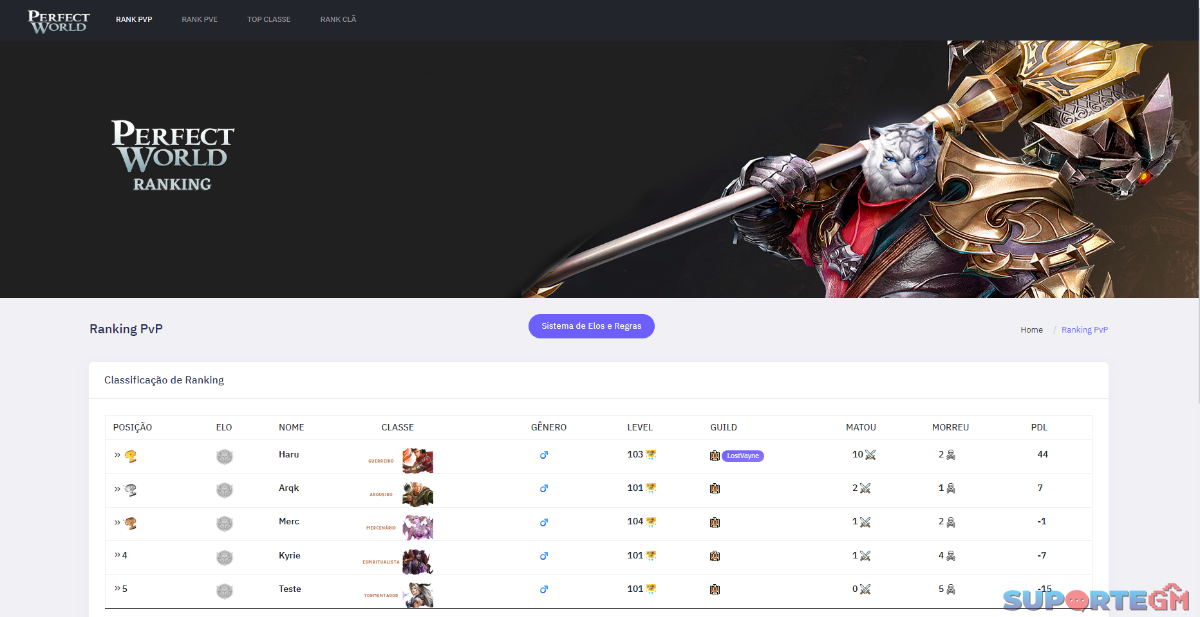Click the guild icon in Teste's row
Viewport: 1200px width, 617px height.
[715, 589]
